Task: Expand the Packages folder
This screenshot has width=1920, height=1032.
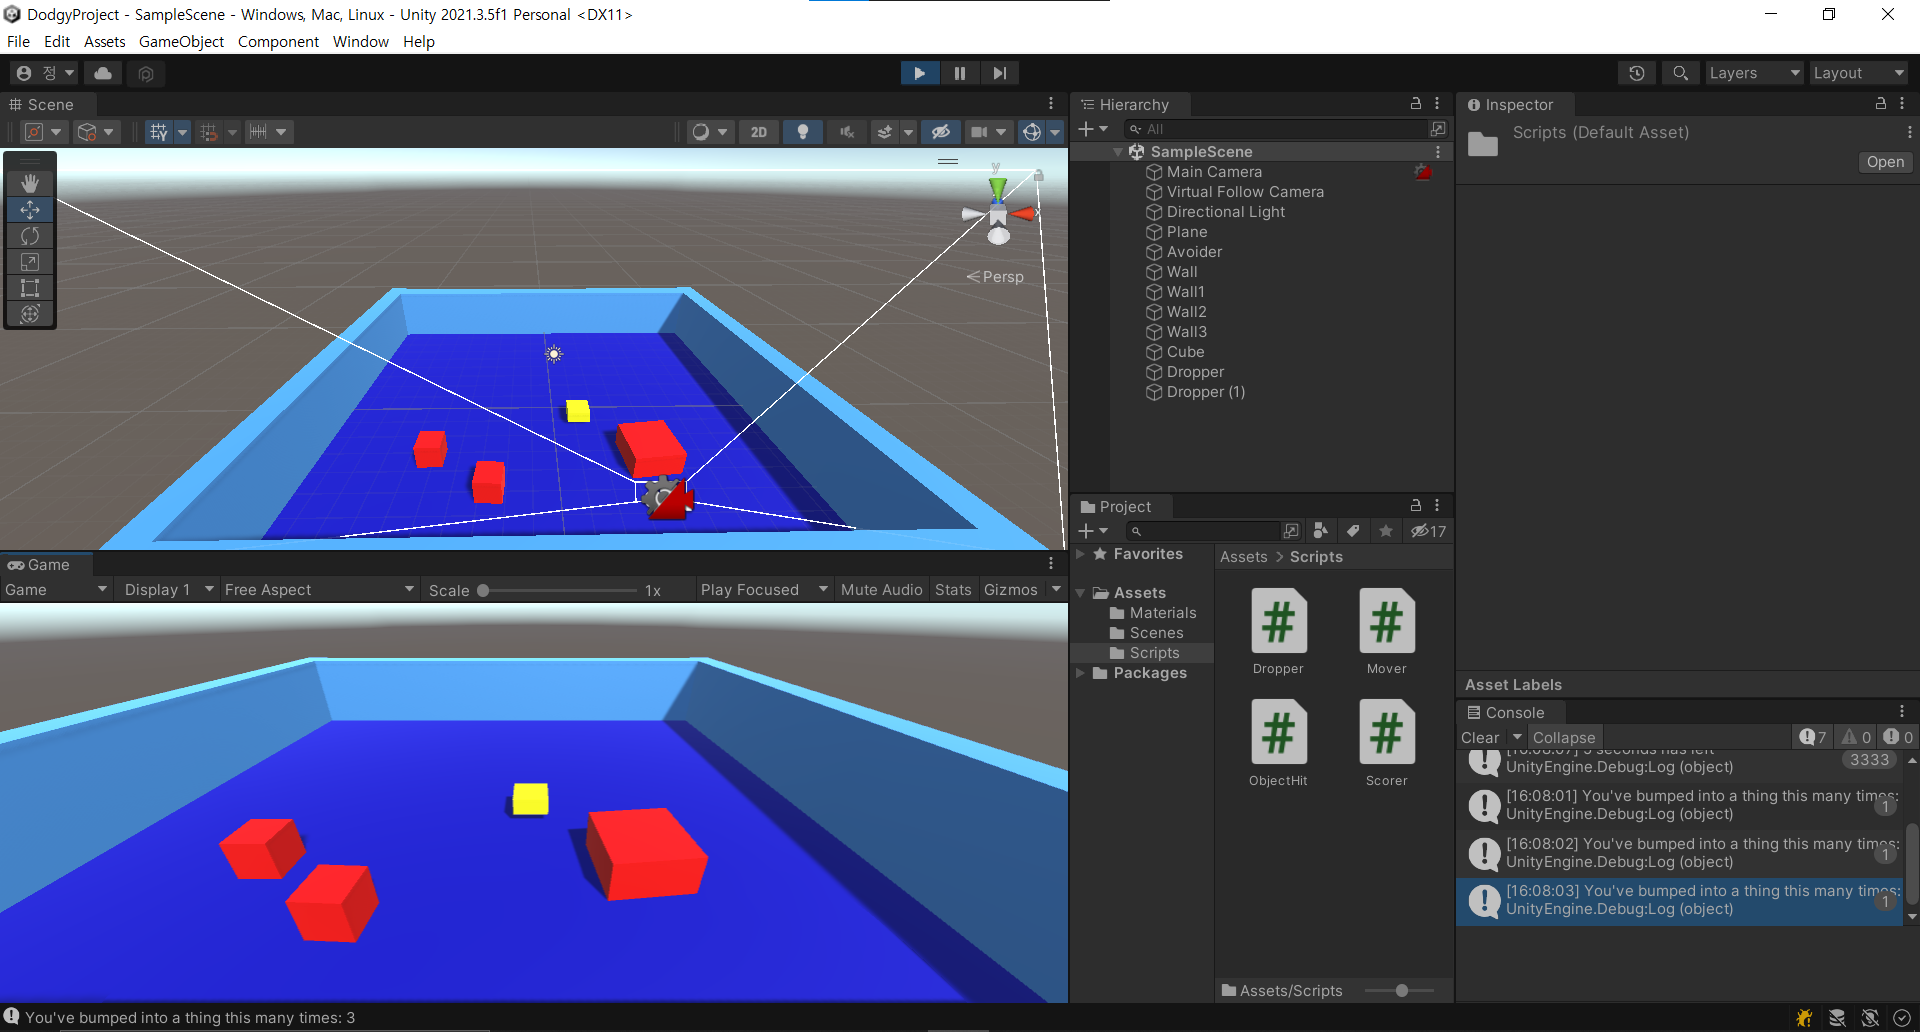Action: (x=1081, y=673)
